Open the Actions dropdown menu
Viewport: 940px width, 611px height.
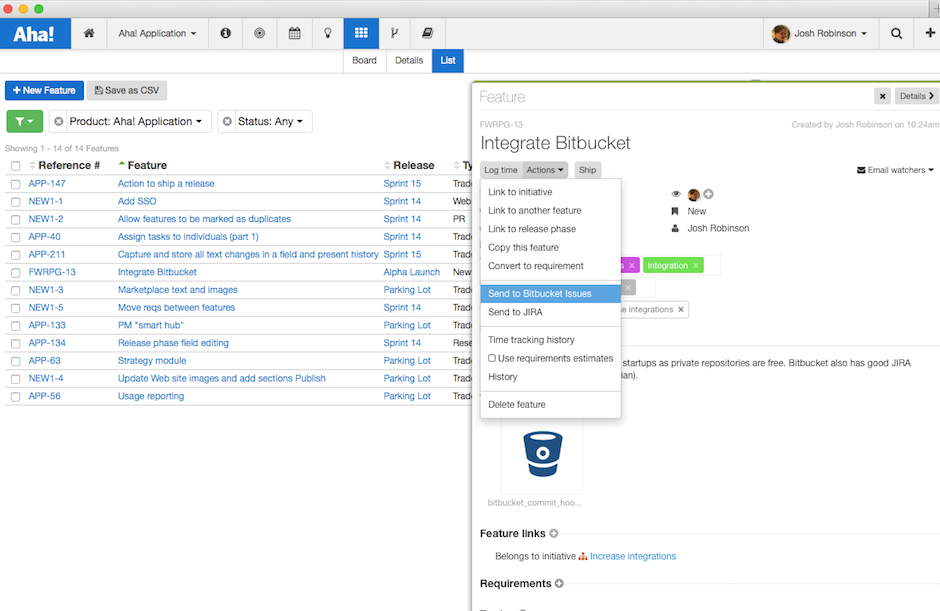pos(544,169)
